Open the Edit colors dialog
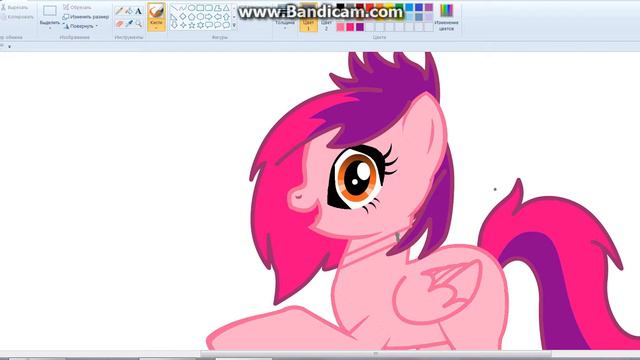Viewport: 640px width, 360px height. [x=446, y=17]
